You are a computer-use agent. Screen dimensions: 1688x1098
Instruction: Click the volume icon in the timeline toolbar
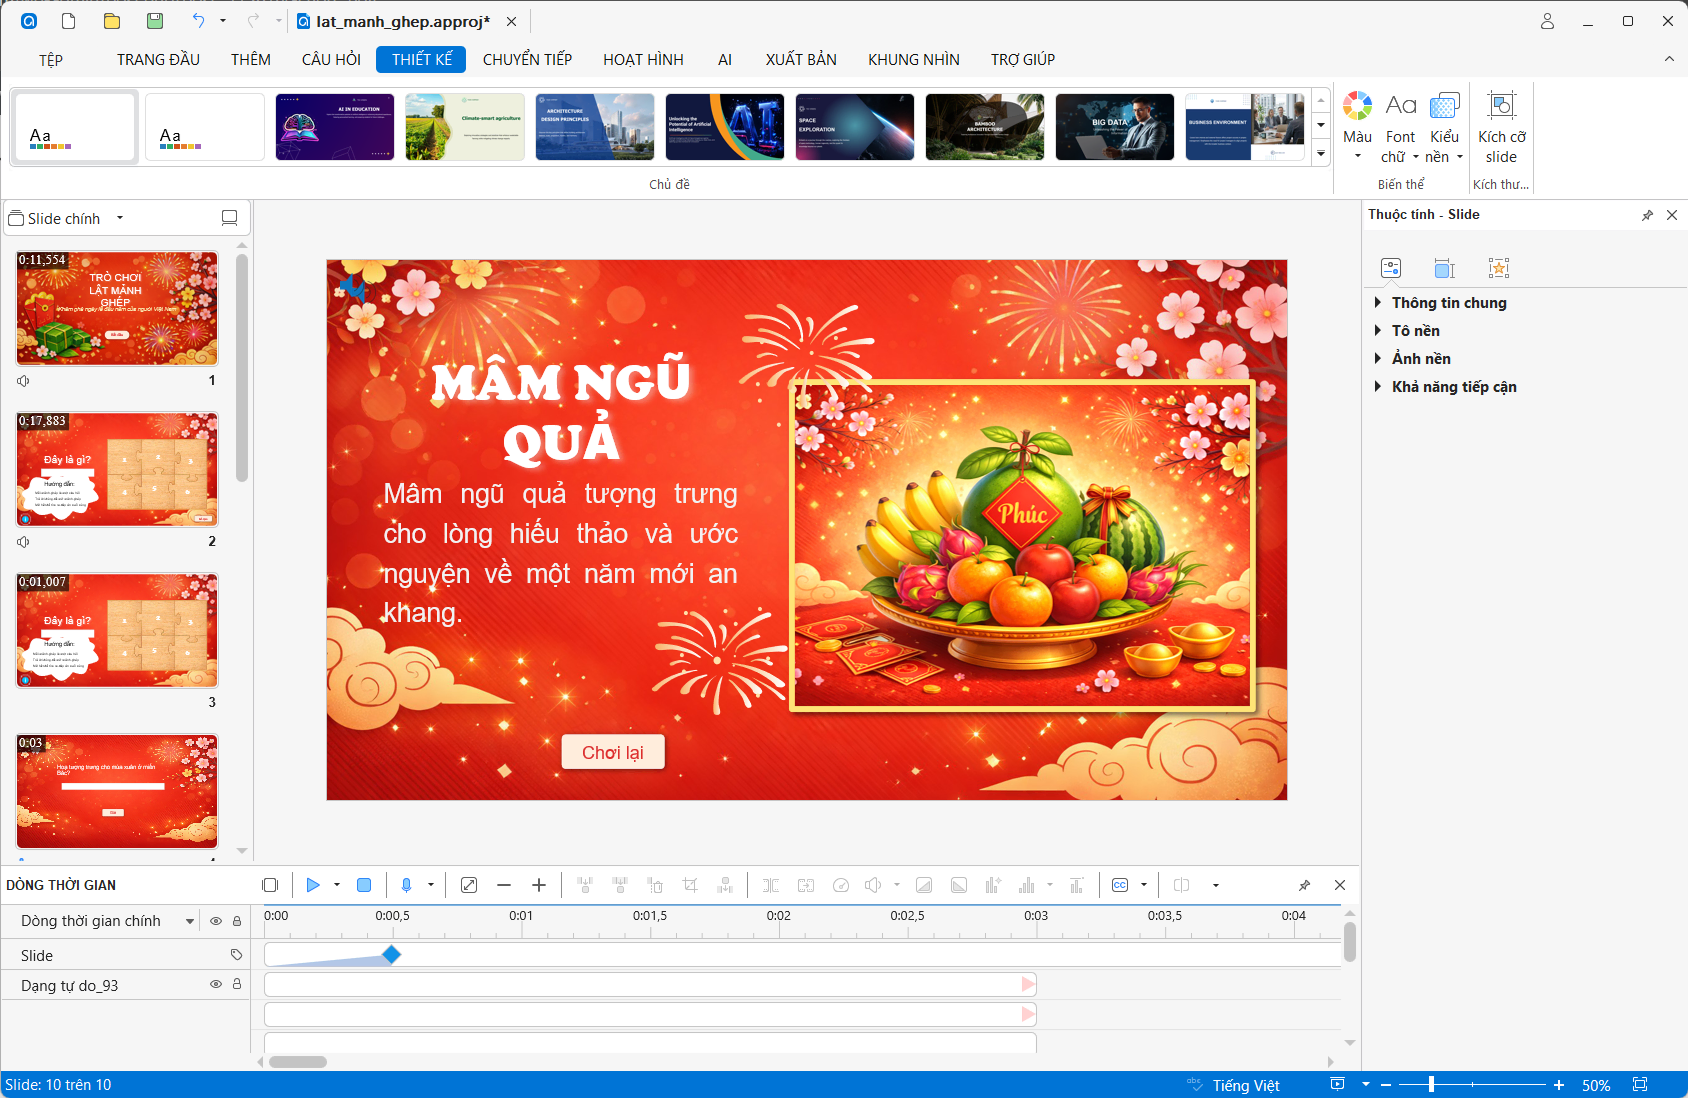[872, 885]
